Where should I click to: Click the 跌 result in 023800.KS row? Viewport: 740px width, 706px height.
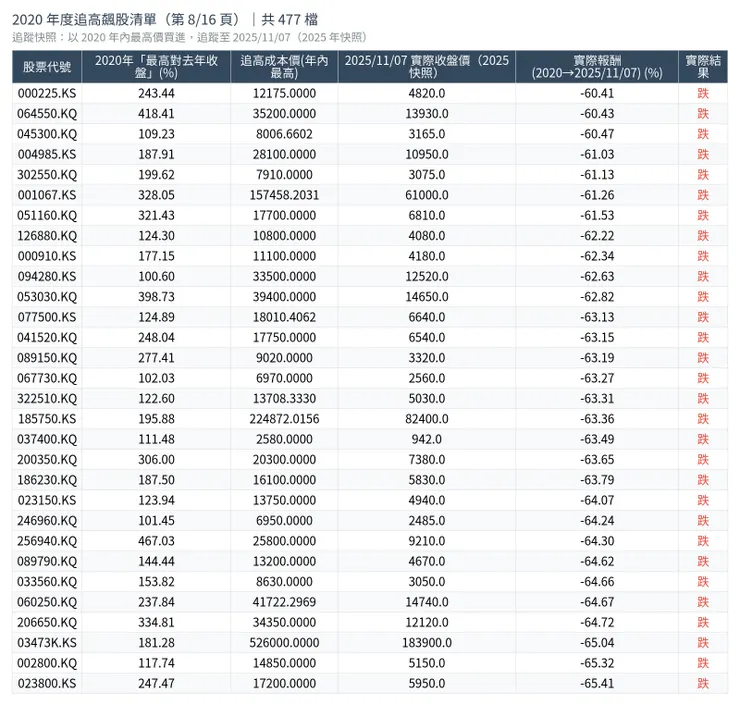pos(703,683)
